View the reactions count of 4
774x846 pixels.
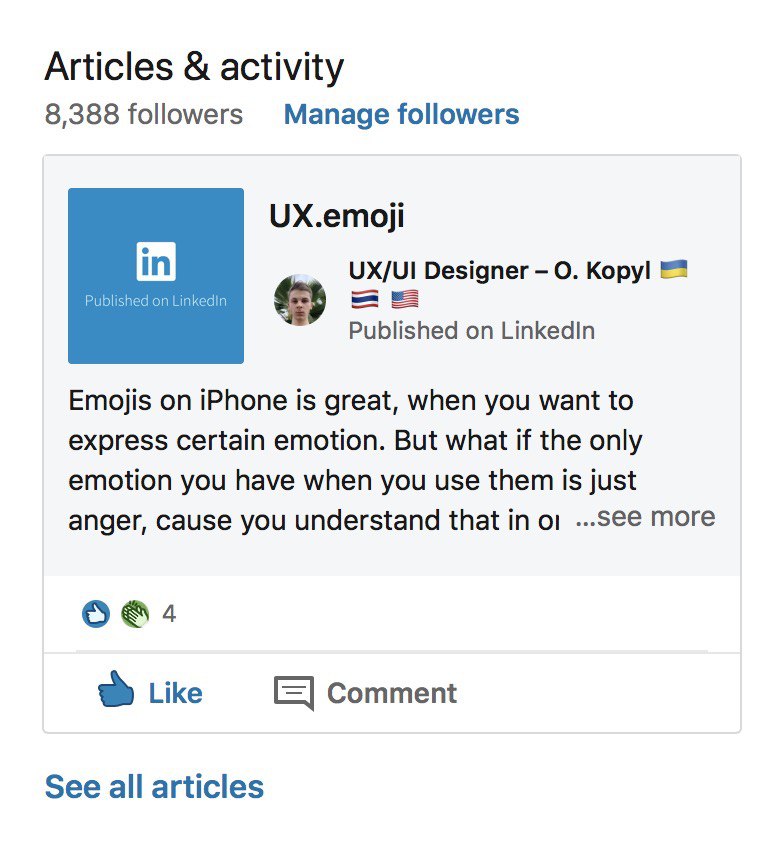pyautogui.click(x=169, y=614)
